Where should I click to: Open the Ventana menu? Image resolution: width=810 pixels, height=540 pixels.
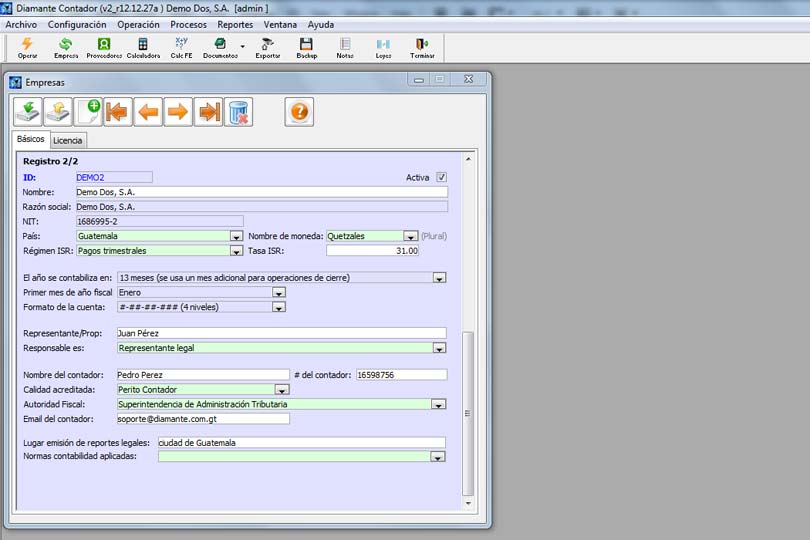click(x=280, y=25)
